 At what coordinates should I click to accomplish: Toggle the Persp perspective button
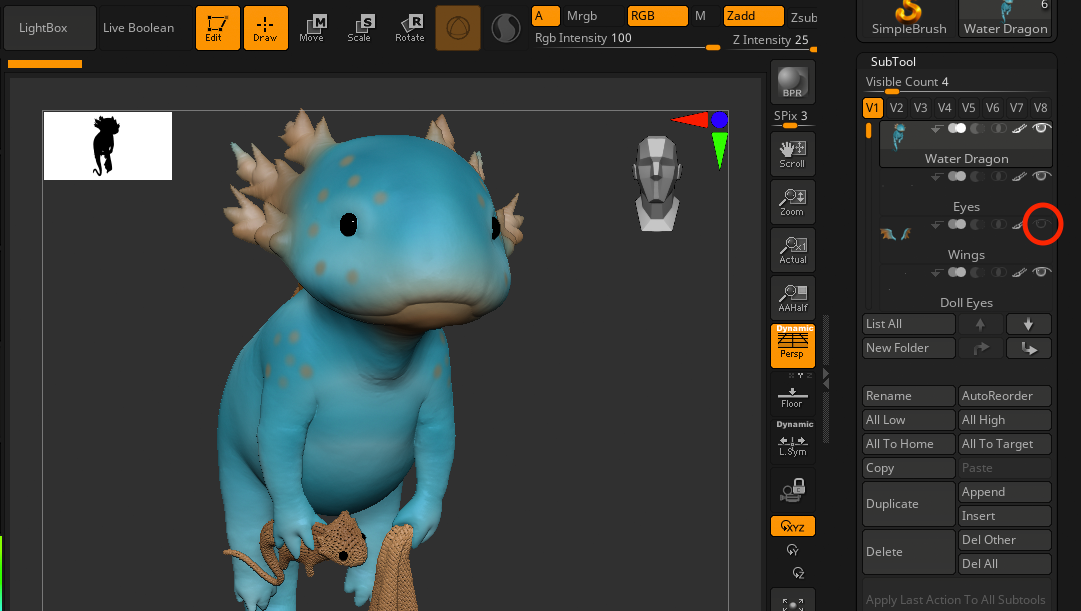pyautogui.click(x=793, y=345)
